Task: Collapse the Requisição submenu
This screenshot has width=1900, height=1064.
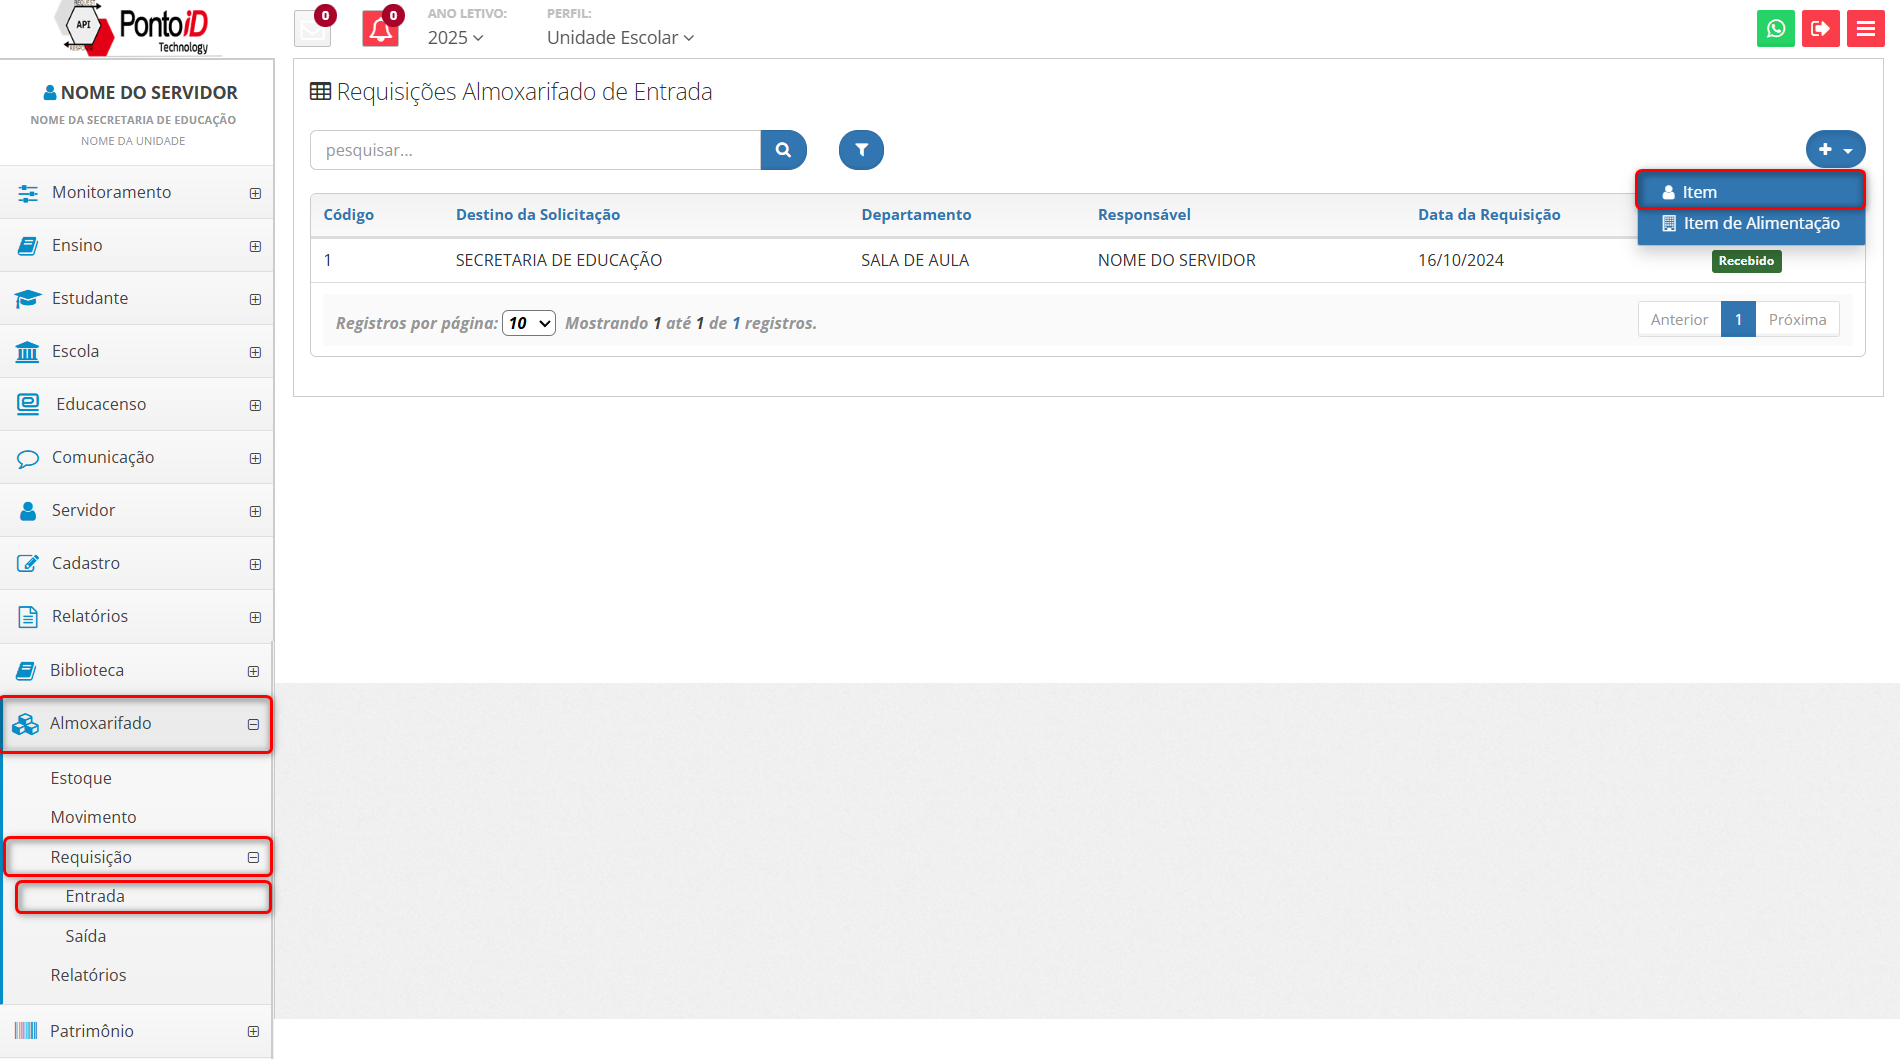Action: [253, 857]
